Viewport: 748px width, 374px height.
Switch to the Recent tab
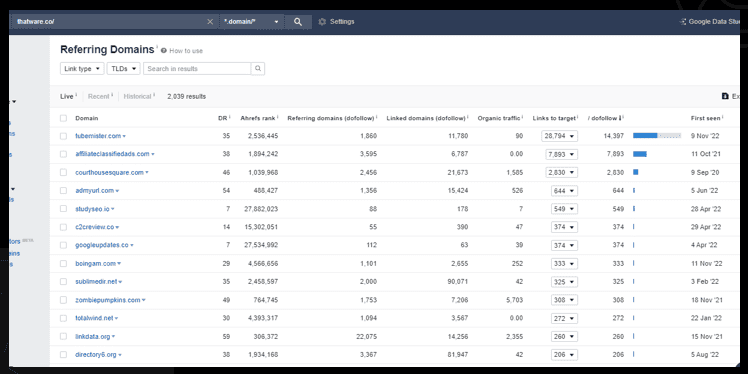click(x=99, y=96)
